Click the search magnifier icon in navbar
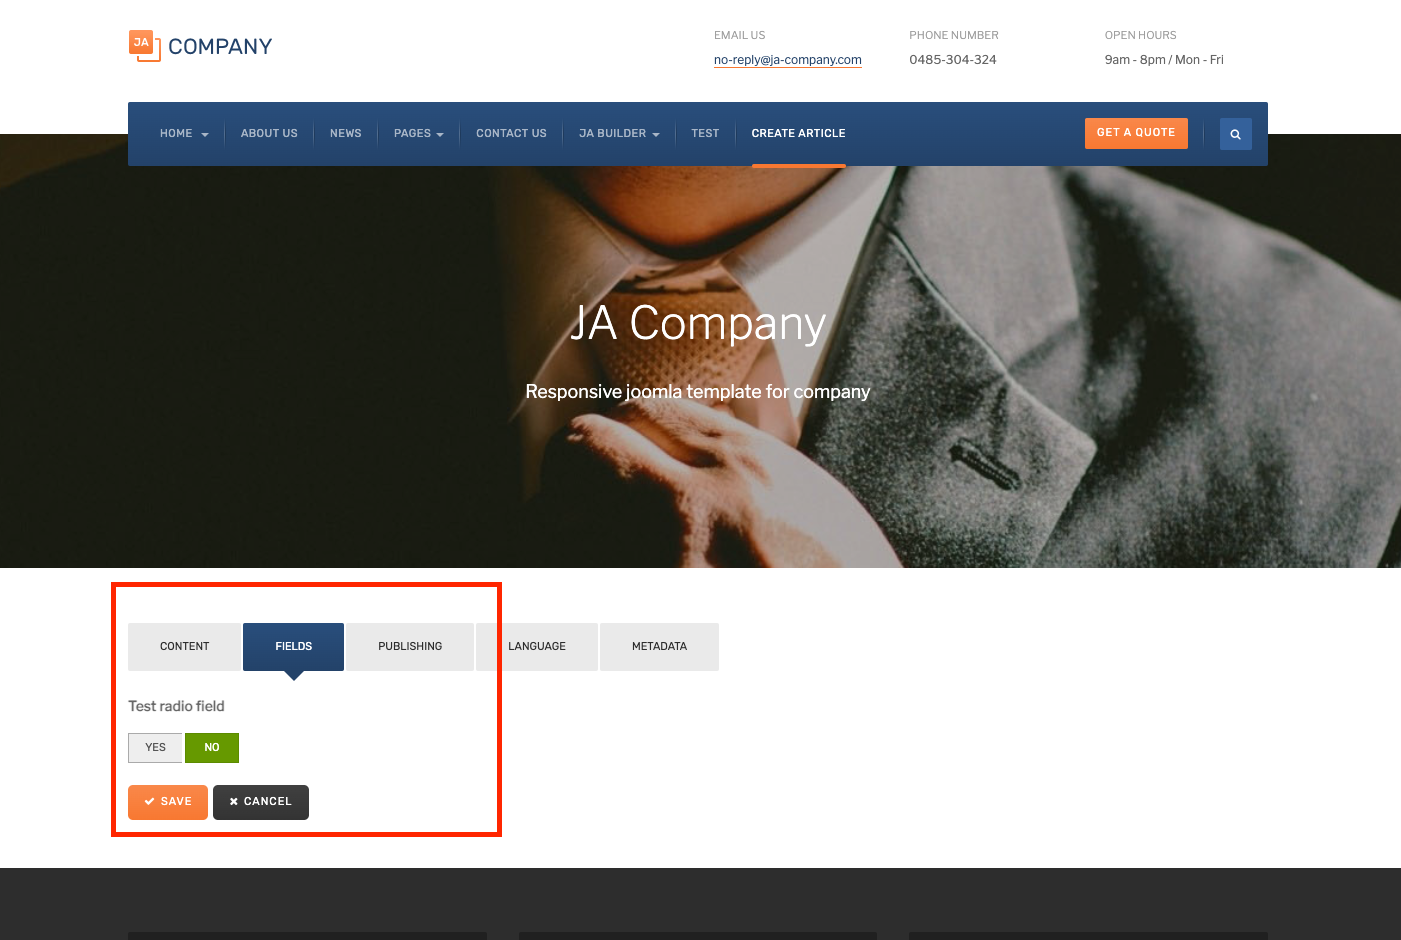 tap(1235, 134)
